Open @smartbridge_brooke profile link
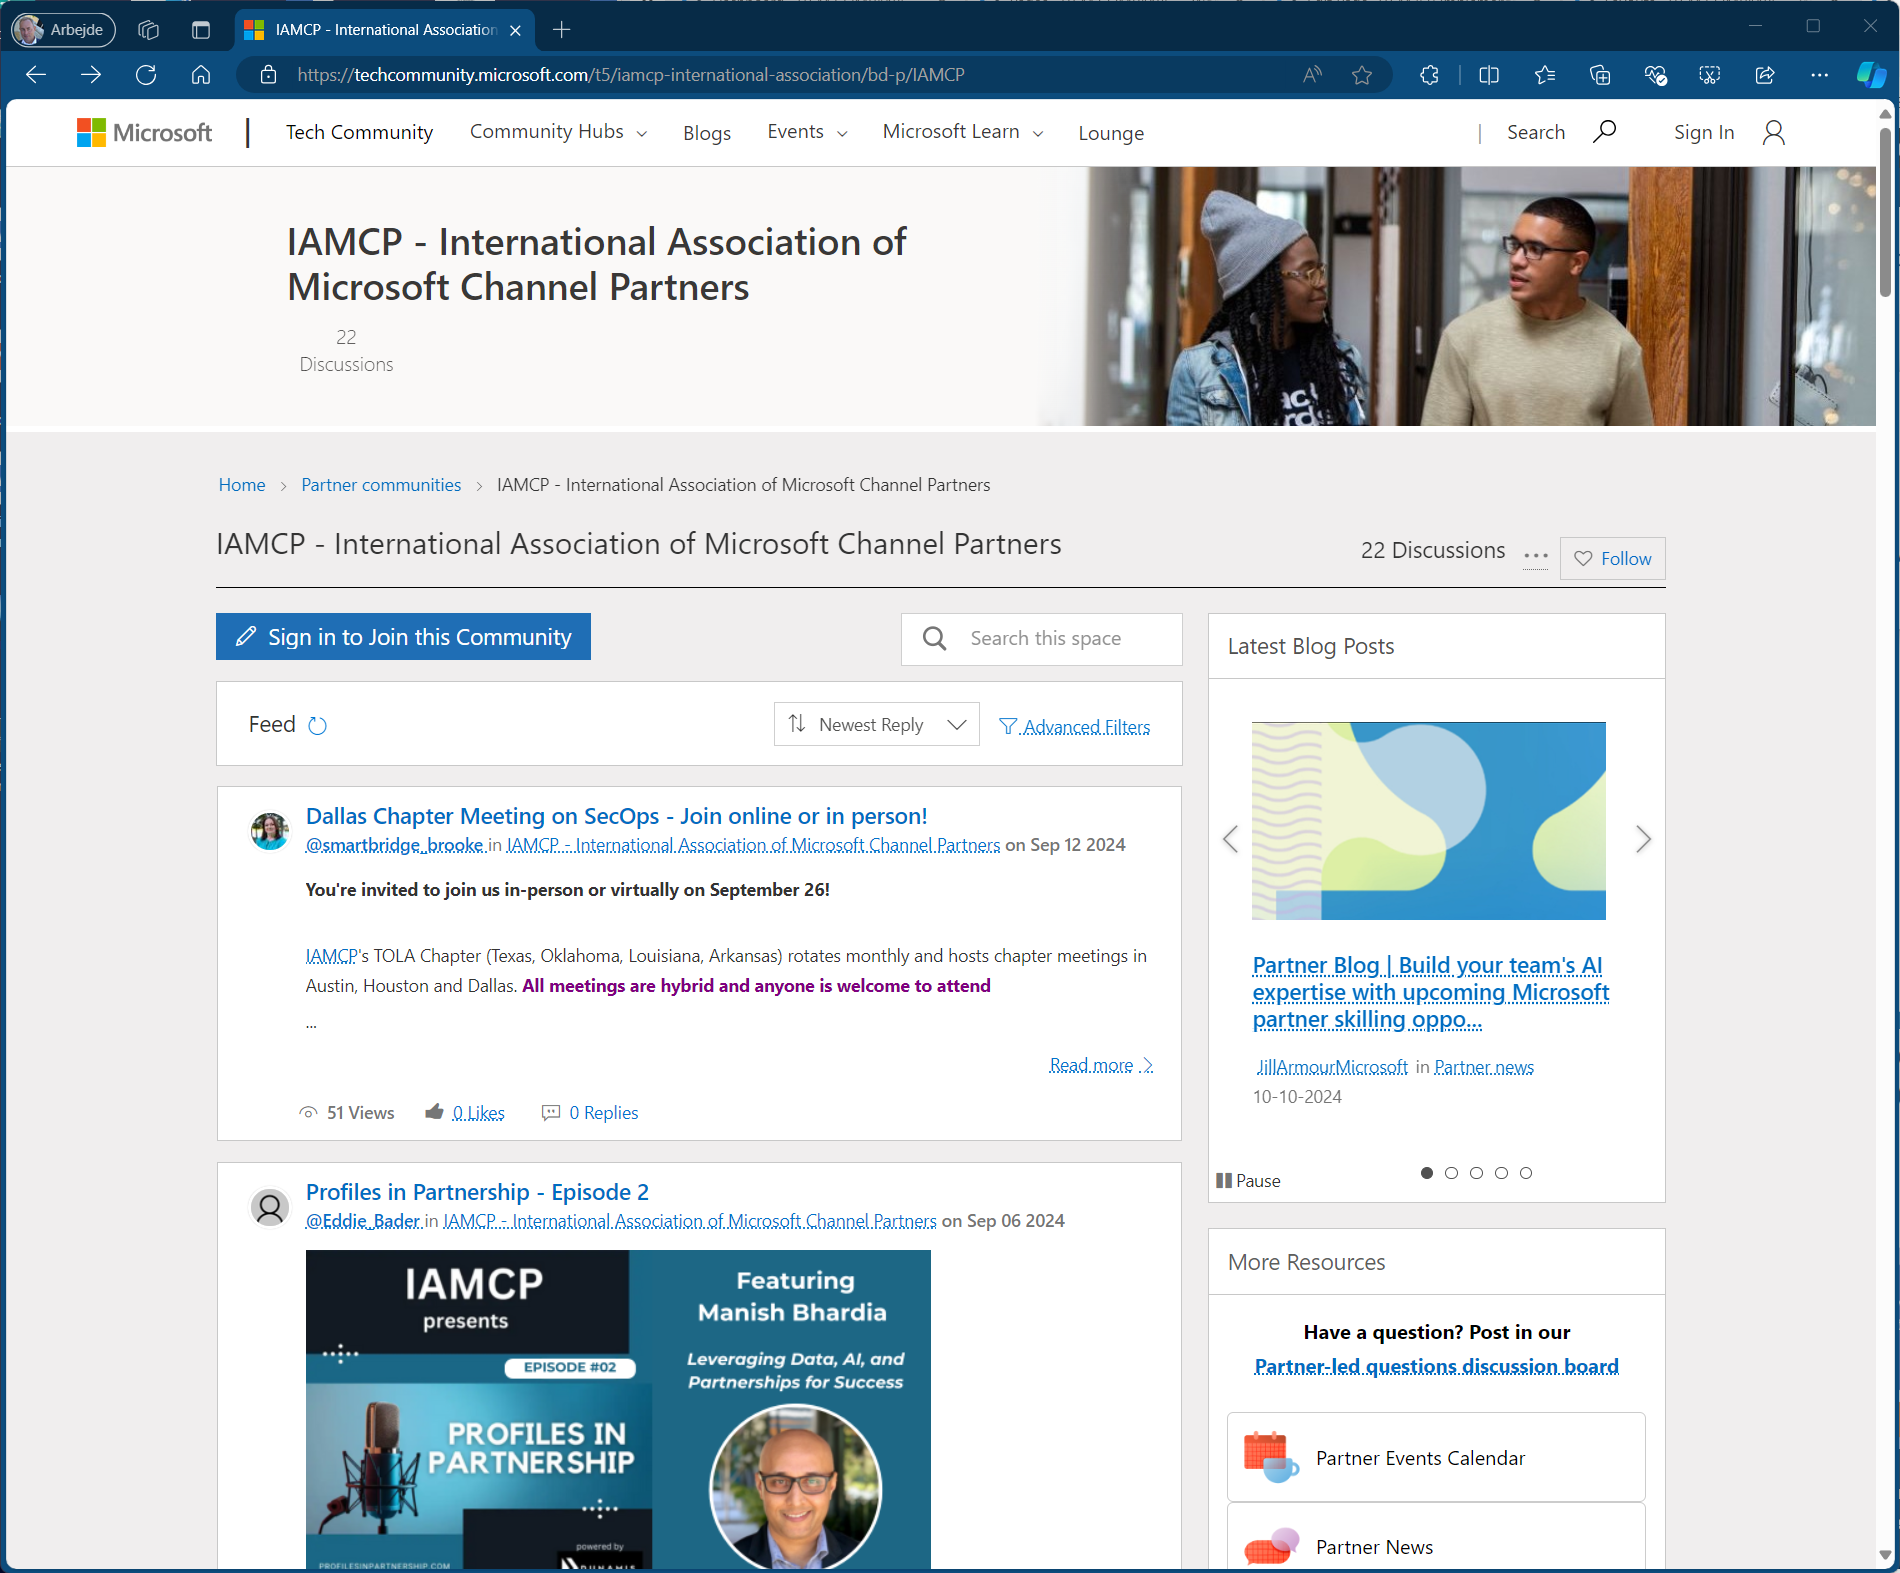Screen dimensions: 1900x1573 click(x=395, y=845)
